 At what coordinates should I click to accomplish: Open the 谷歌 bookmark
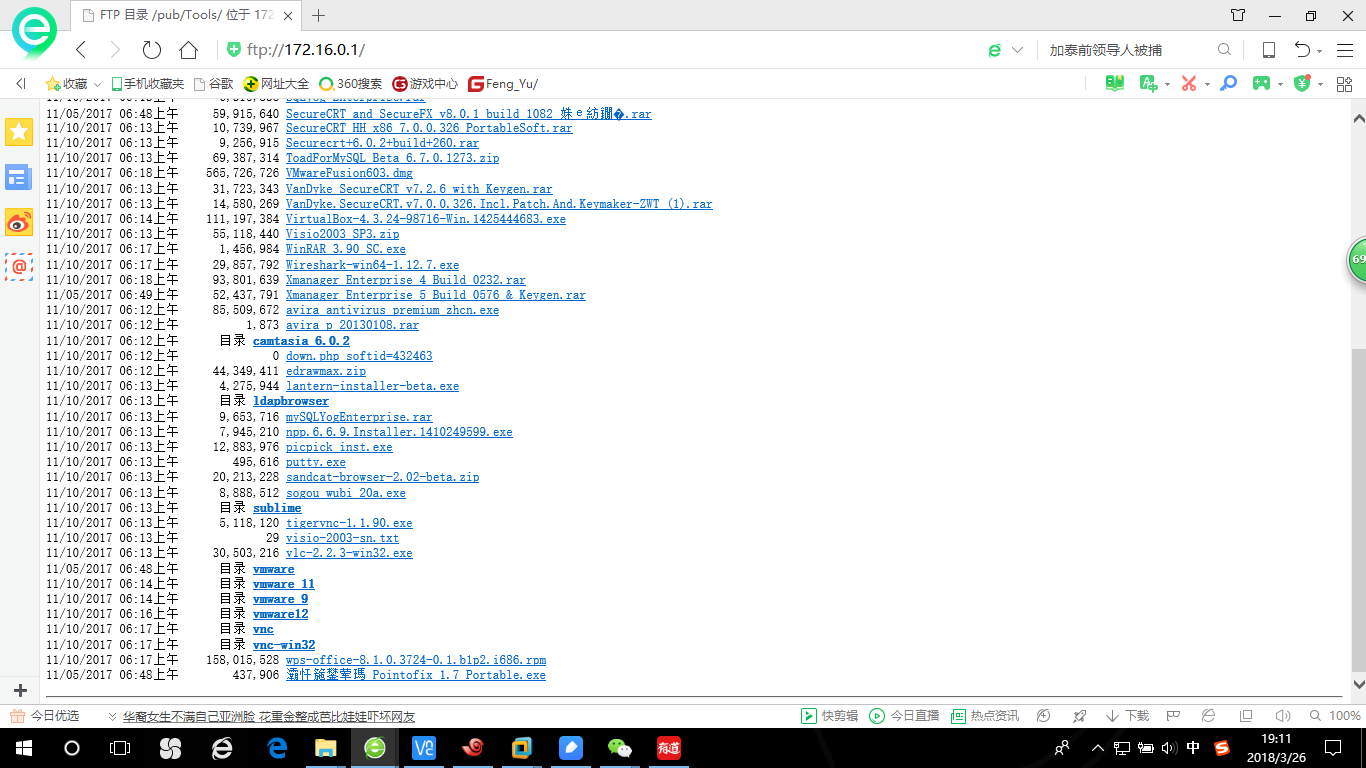[213, 84]
